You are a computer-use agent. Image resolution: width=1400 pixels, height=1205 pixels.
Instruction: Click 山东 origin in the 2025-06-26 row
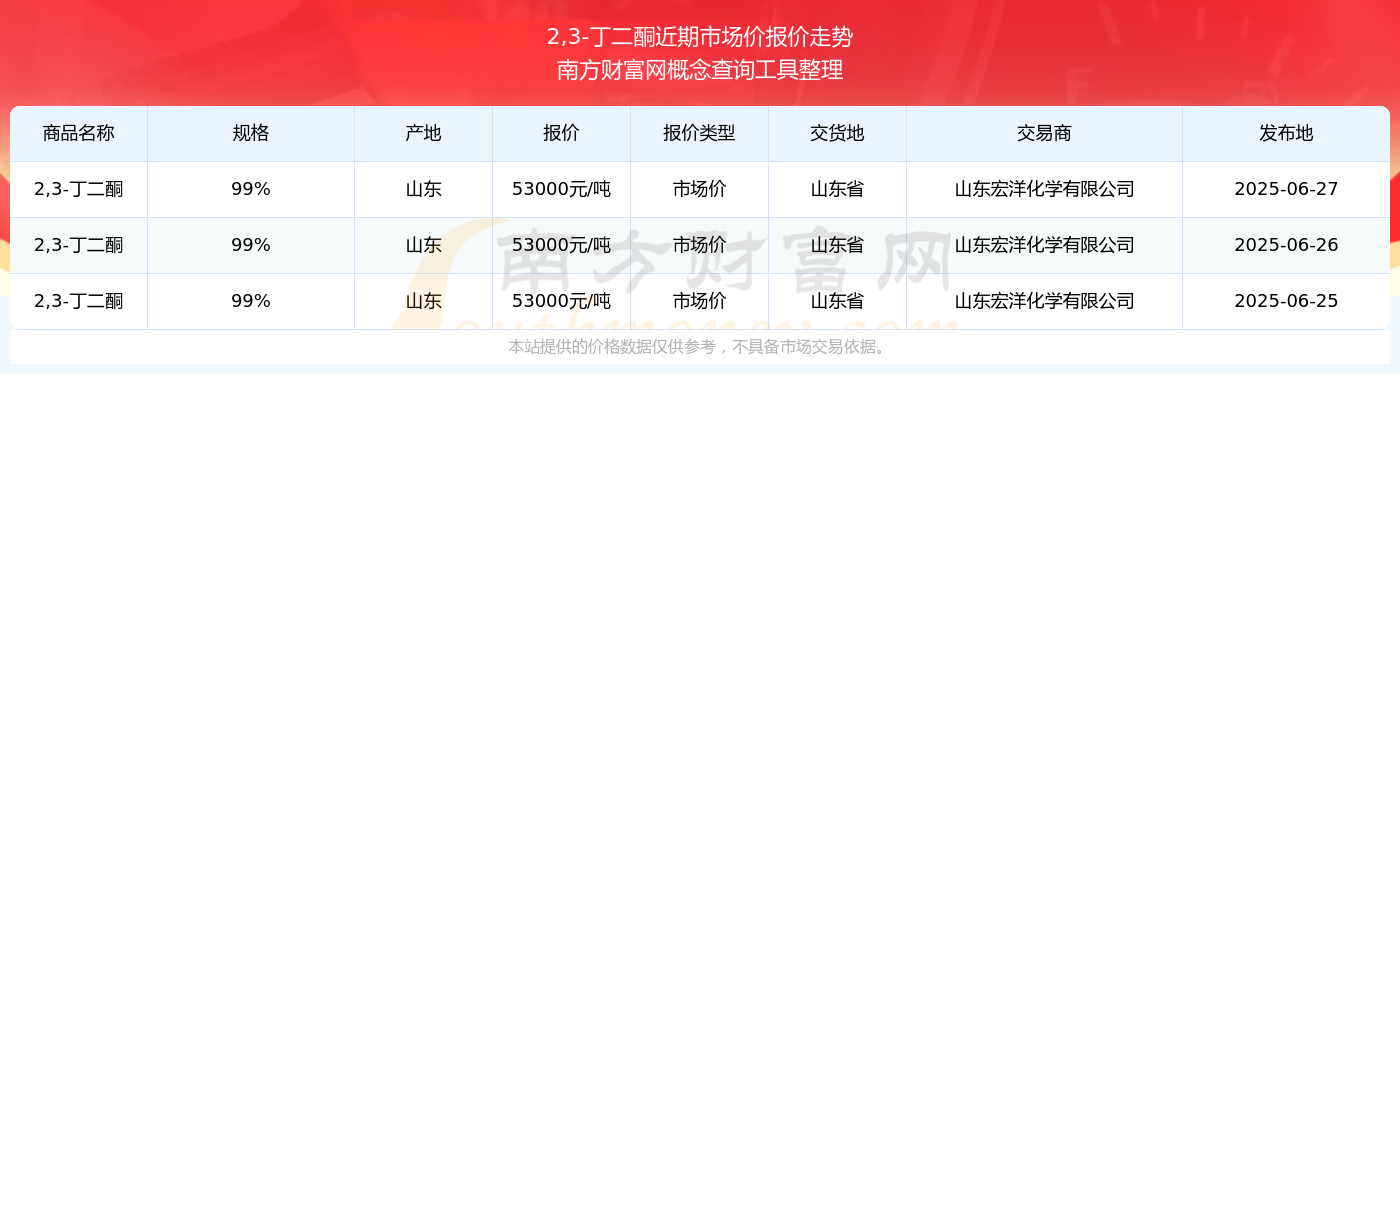point(424,245)
